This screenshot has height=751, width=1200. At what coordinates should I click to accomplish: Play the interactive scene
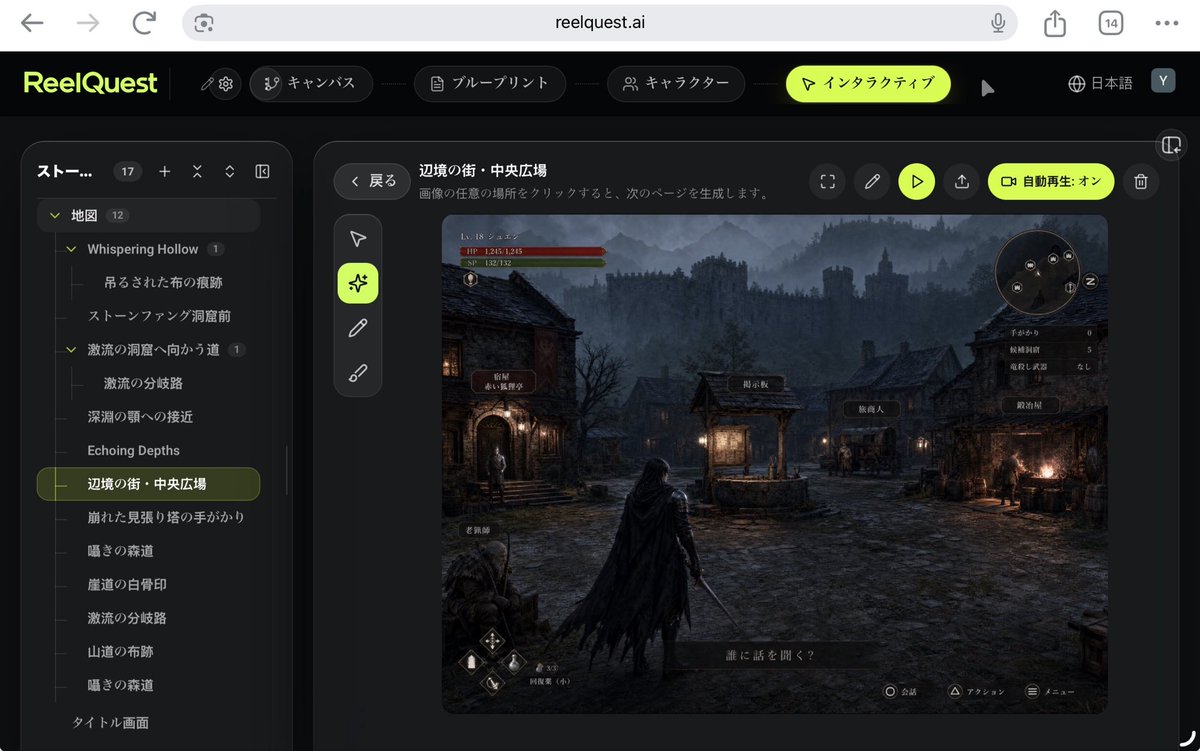point(917,182)
